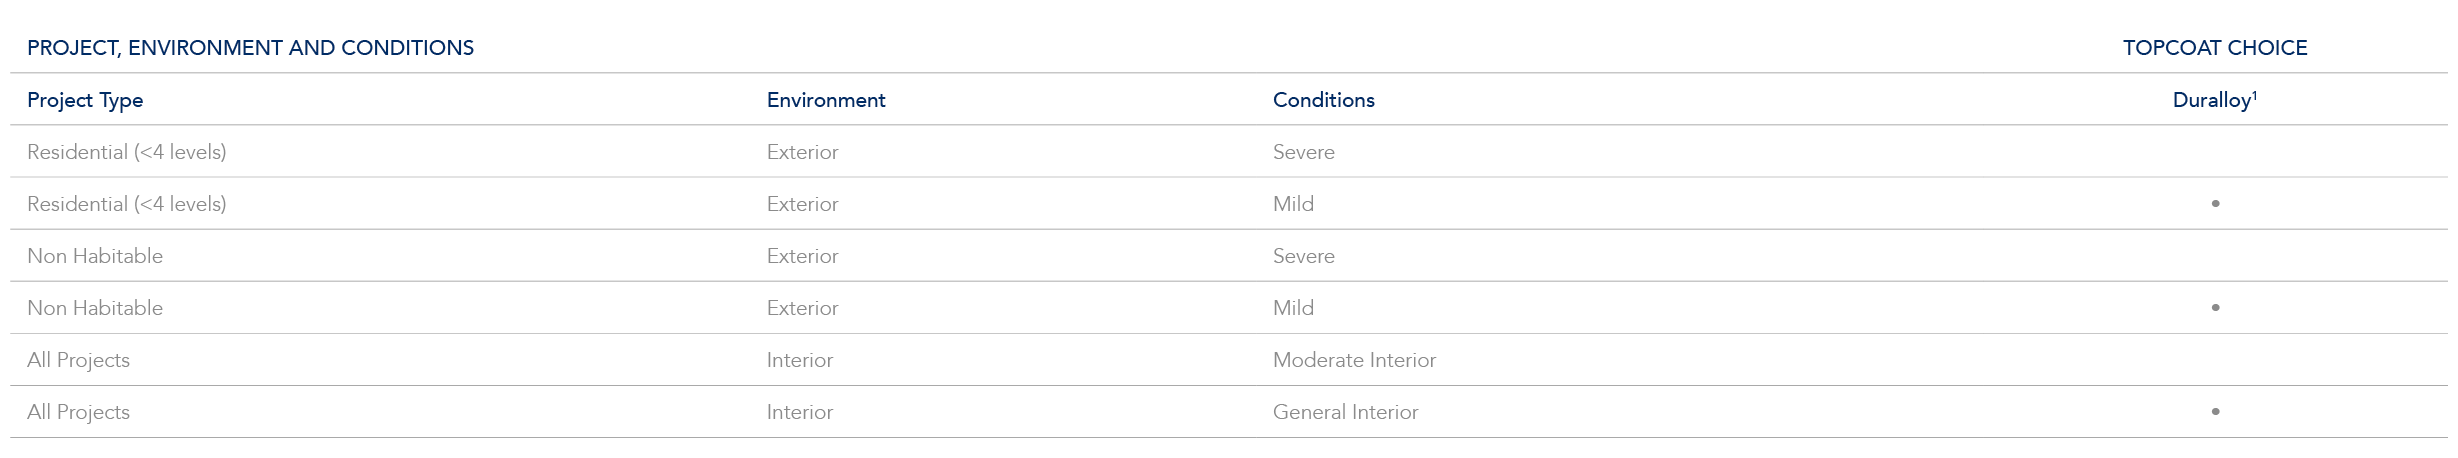Click Non Habitable in the Mild row

pos(95,308)
